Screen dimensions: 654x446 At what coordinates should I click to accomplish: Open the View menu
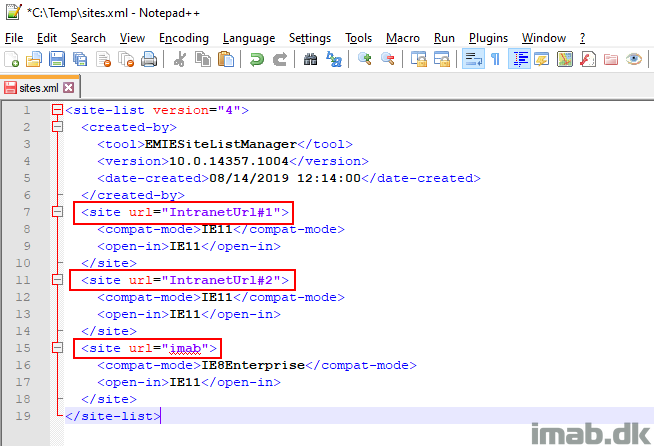coord(132,38)
